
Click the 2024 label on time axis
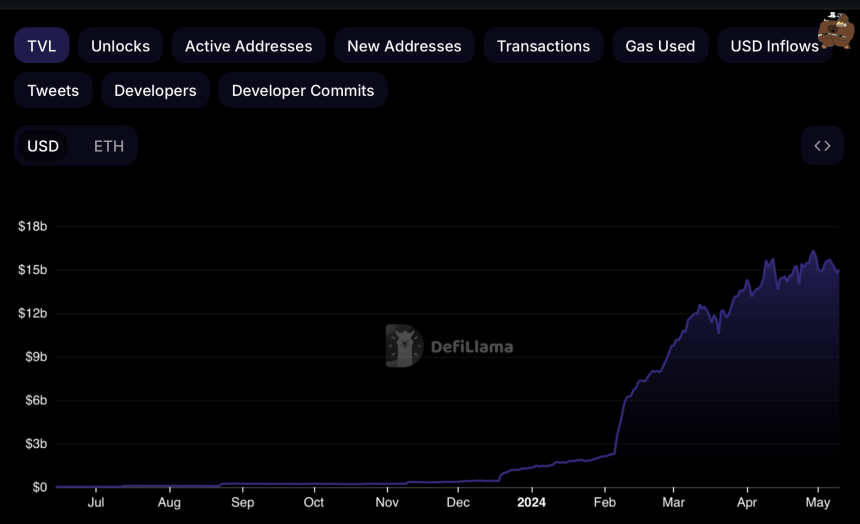(x=531, y=503)
